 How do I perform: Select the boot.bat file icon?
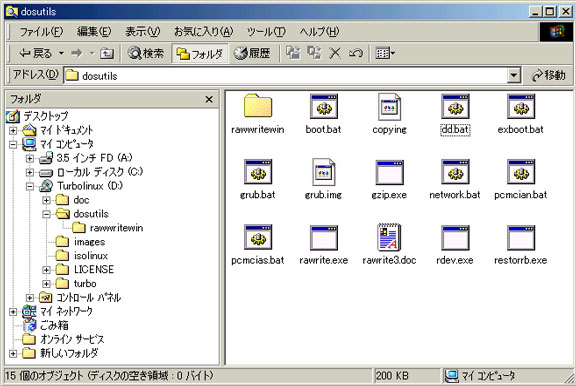[x=323, y=106]
